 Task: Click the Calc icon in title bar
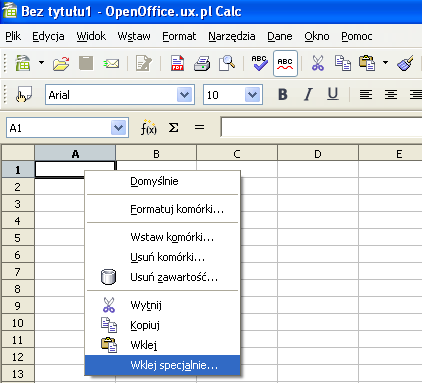coord(9,10)
